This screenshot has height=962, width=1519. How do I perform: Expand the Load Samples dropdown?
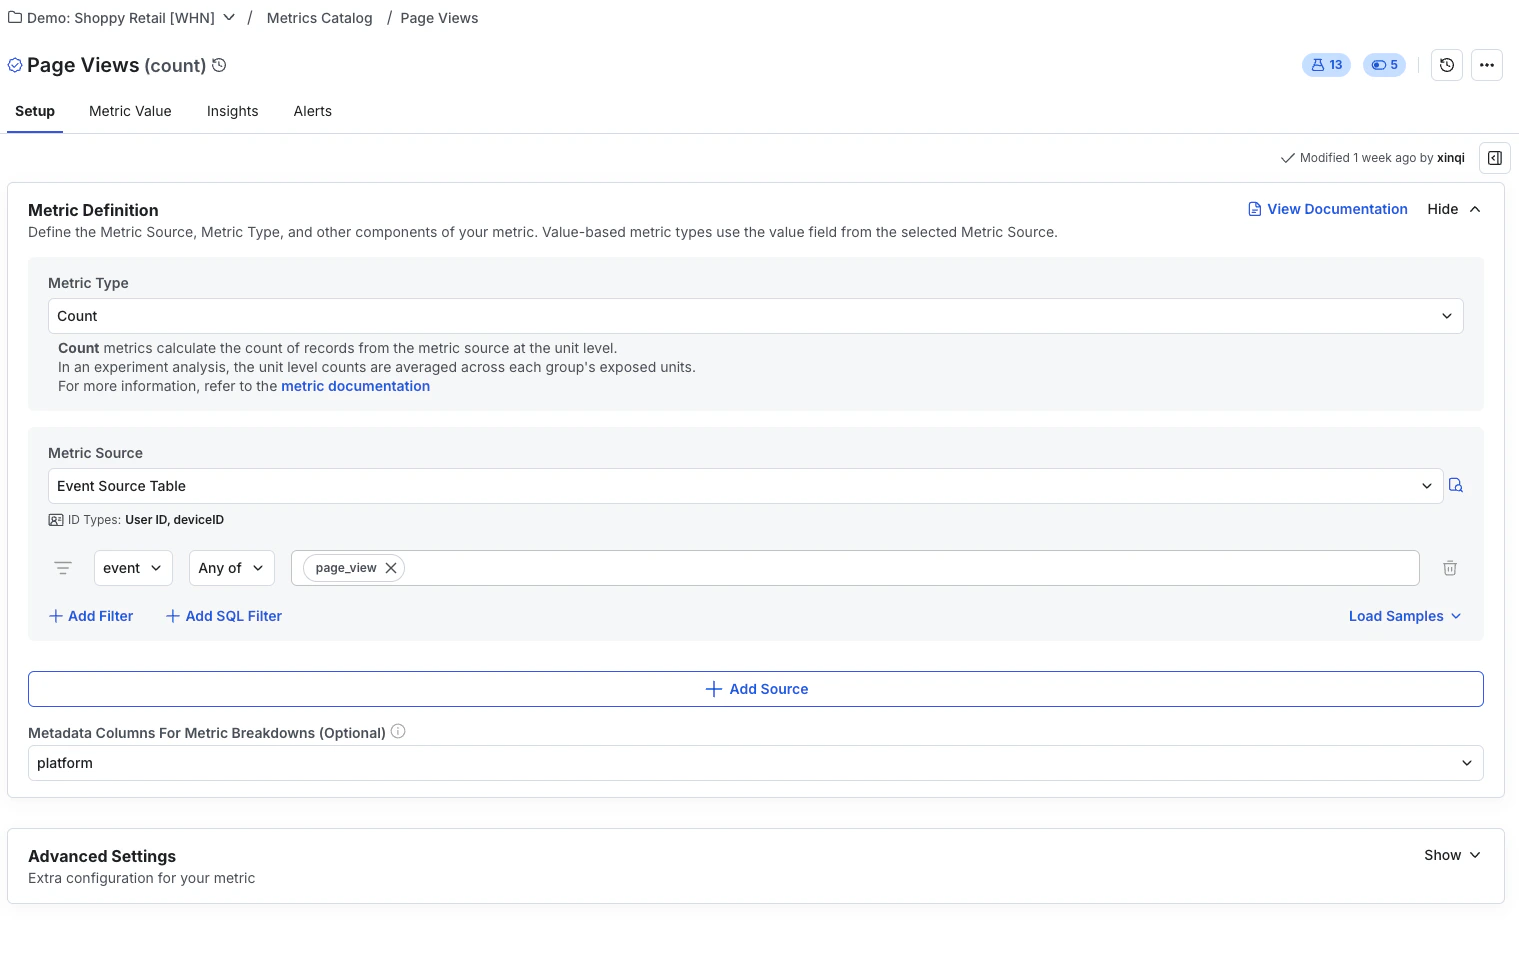click(1404, 616)
